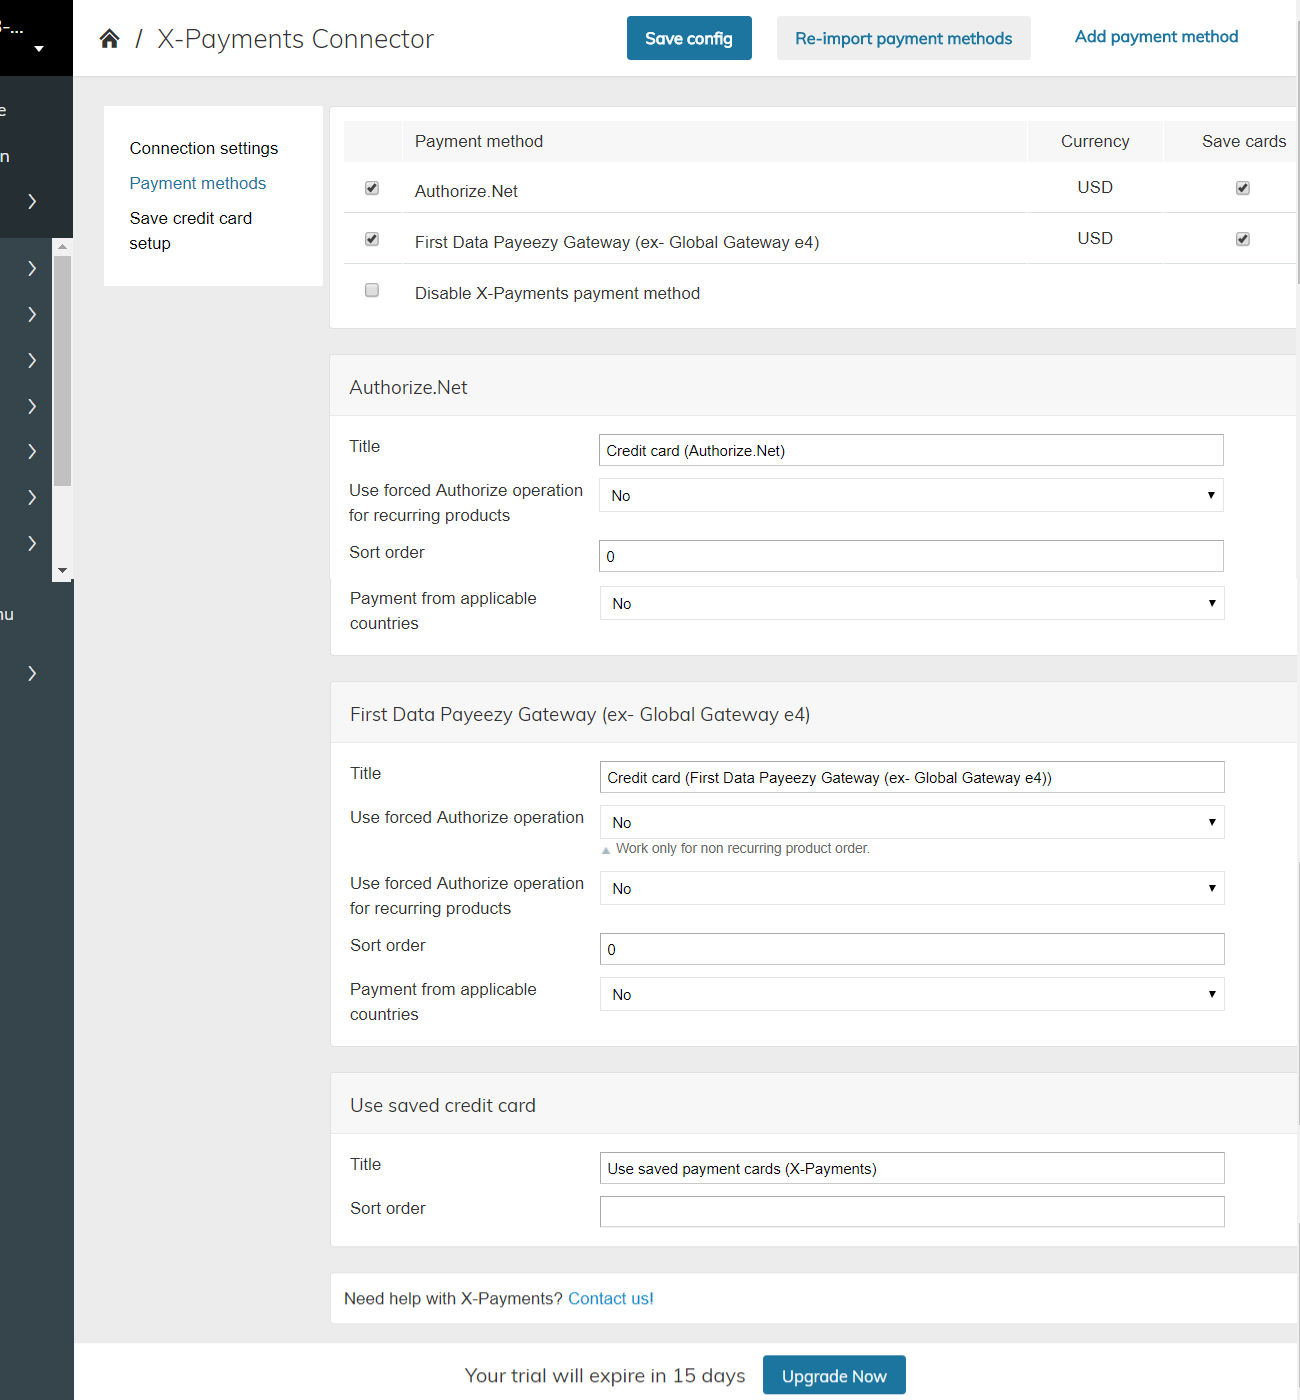This screenshot has height=1400, width=1300.
Task: Toggle Save cards for First Data Payeezy
Action: (x=1243, y=239)
